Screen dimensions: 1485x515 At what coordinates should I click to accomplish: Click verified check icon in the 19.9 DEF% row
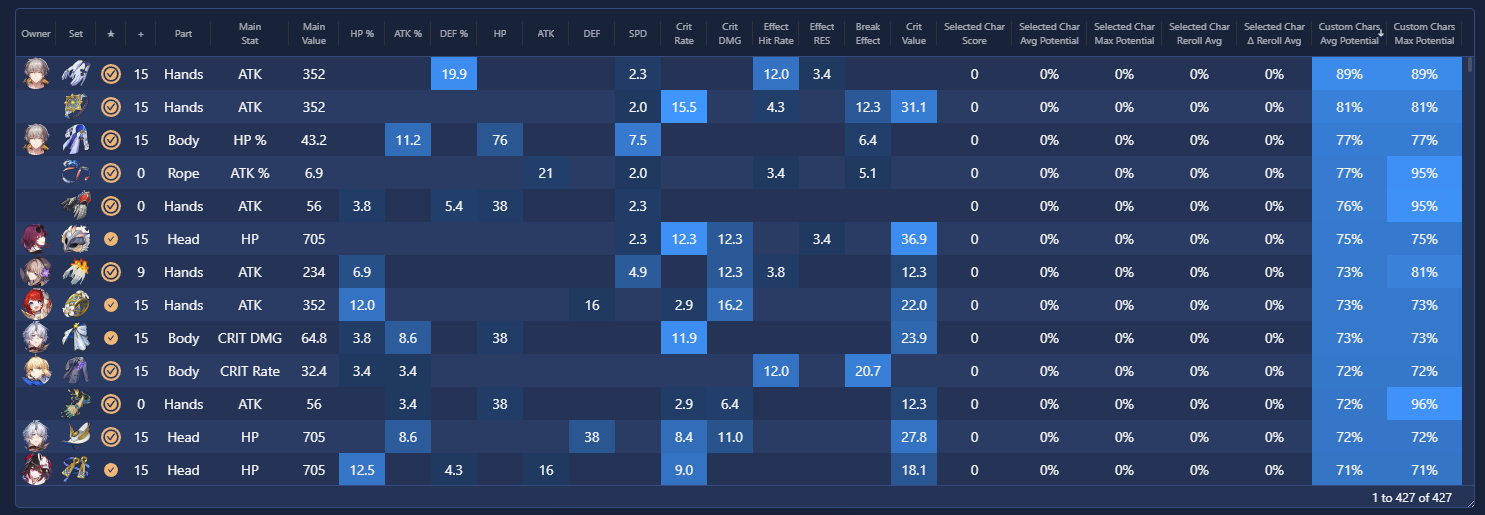tap(111, 74)
